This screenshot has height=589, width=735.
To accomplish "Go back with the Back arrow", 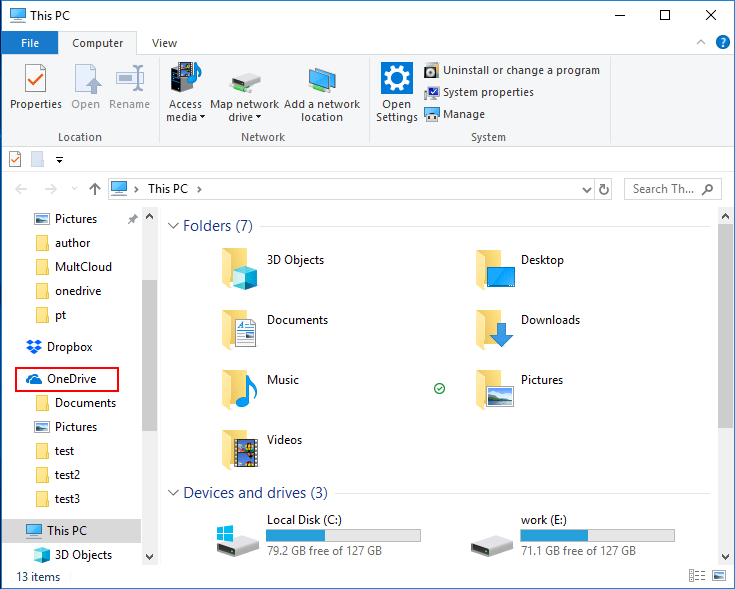I will 21,189.
